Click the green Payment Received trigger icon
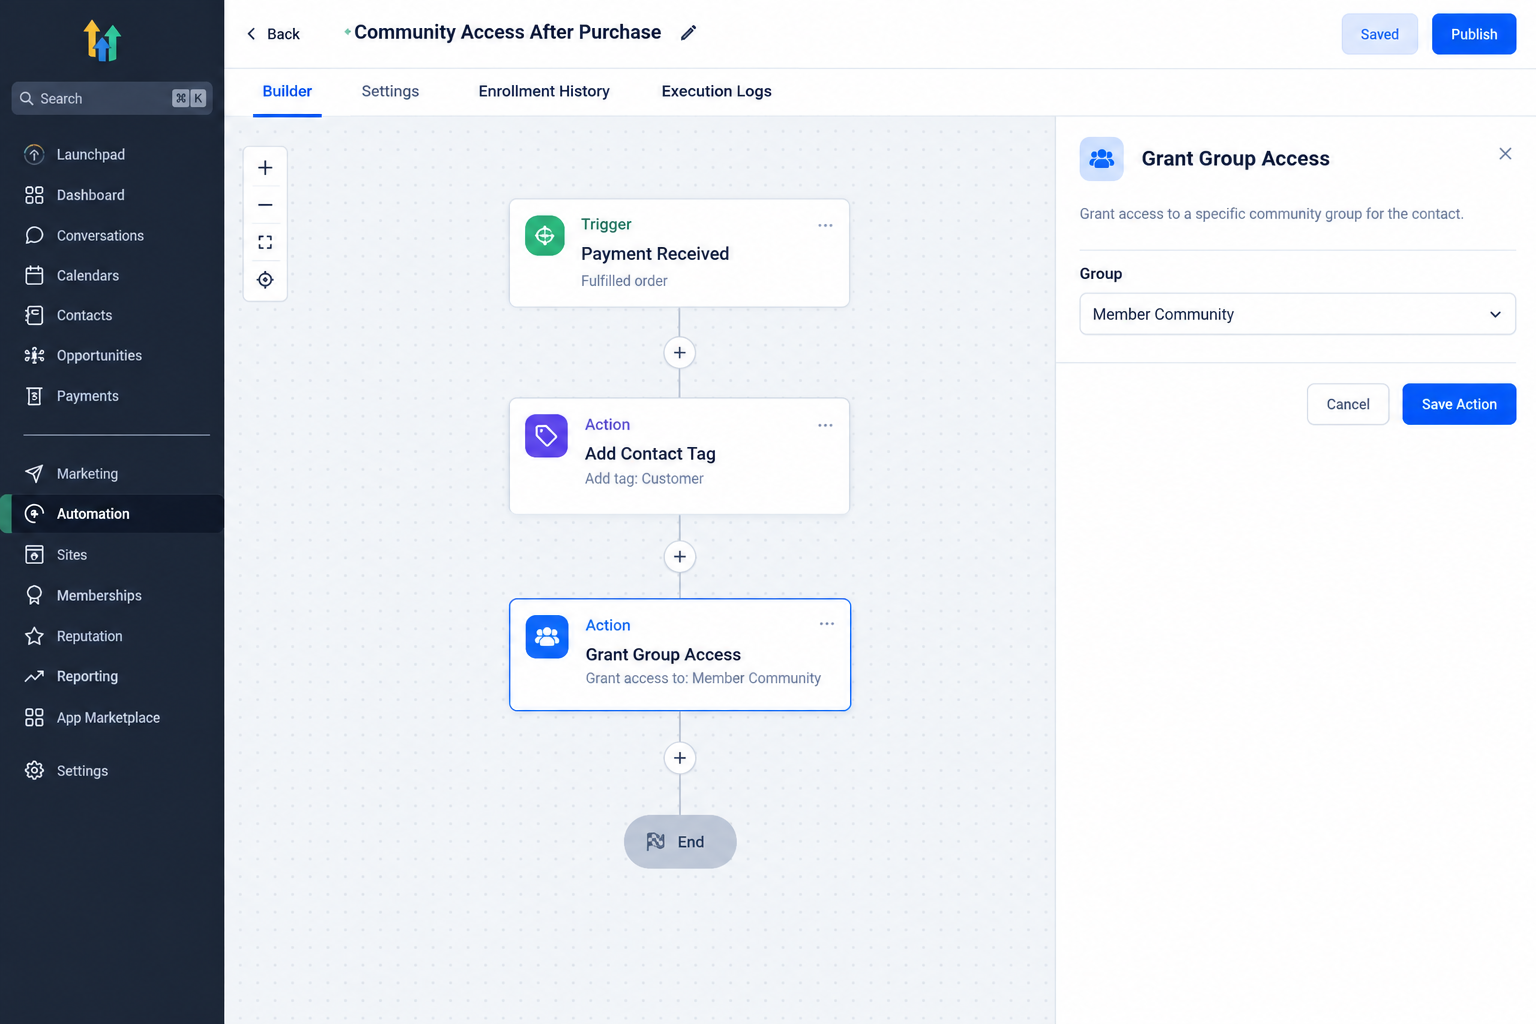Image resolution: width=1536 pixels, height=1024 pixels. [x=545, y=236]
